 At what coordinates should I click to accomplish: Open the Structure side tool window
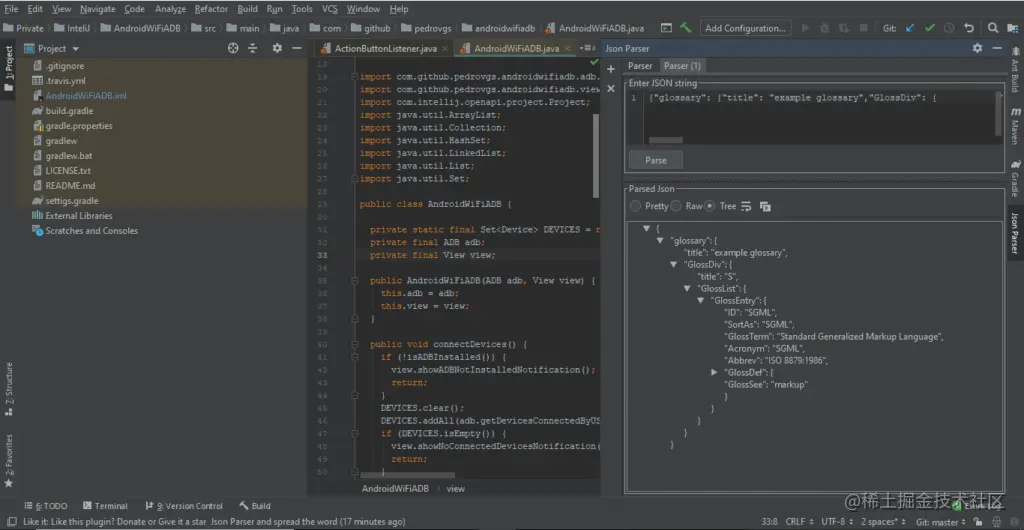point(8,388)
